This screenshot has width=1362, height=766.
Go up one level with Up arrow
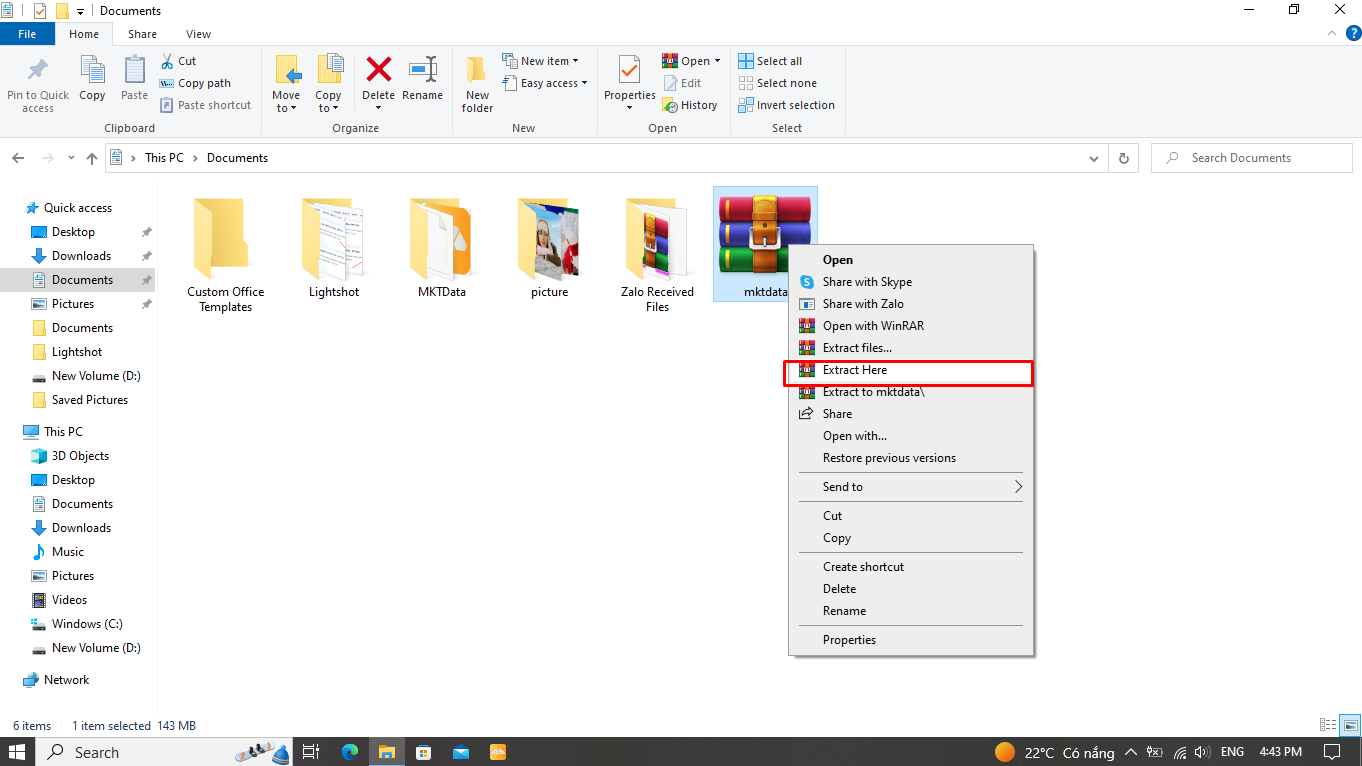[x=93, y=158]
